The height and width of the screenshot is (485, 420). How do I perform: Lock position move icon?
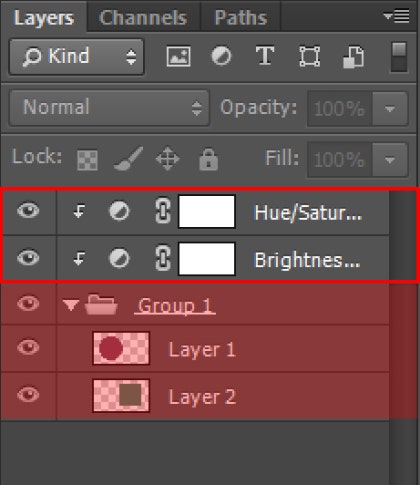pos(168,158)
